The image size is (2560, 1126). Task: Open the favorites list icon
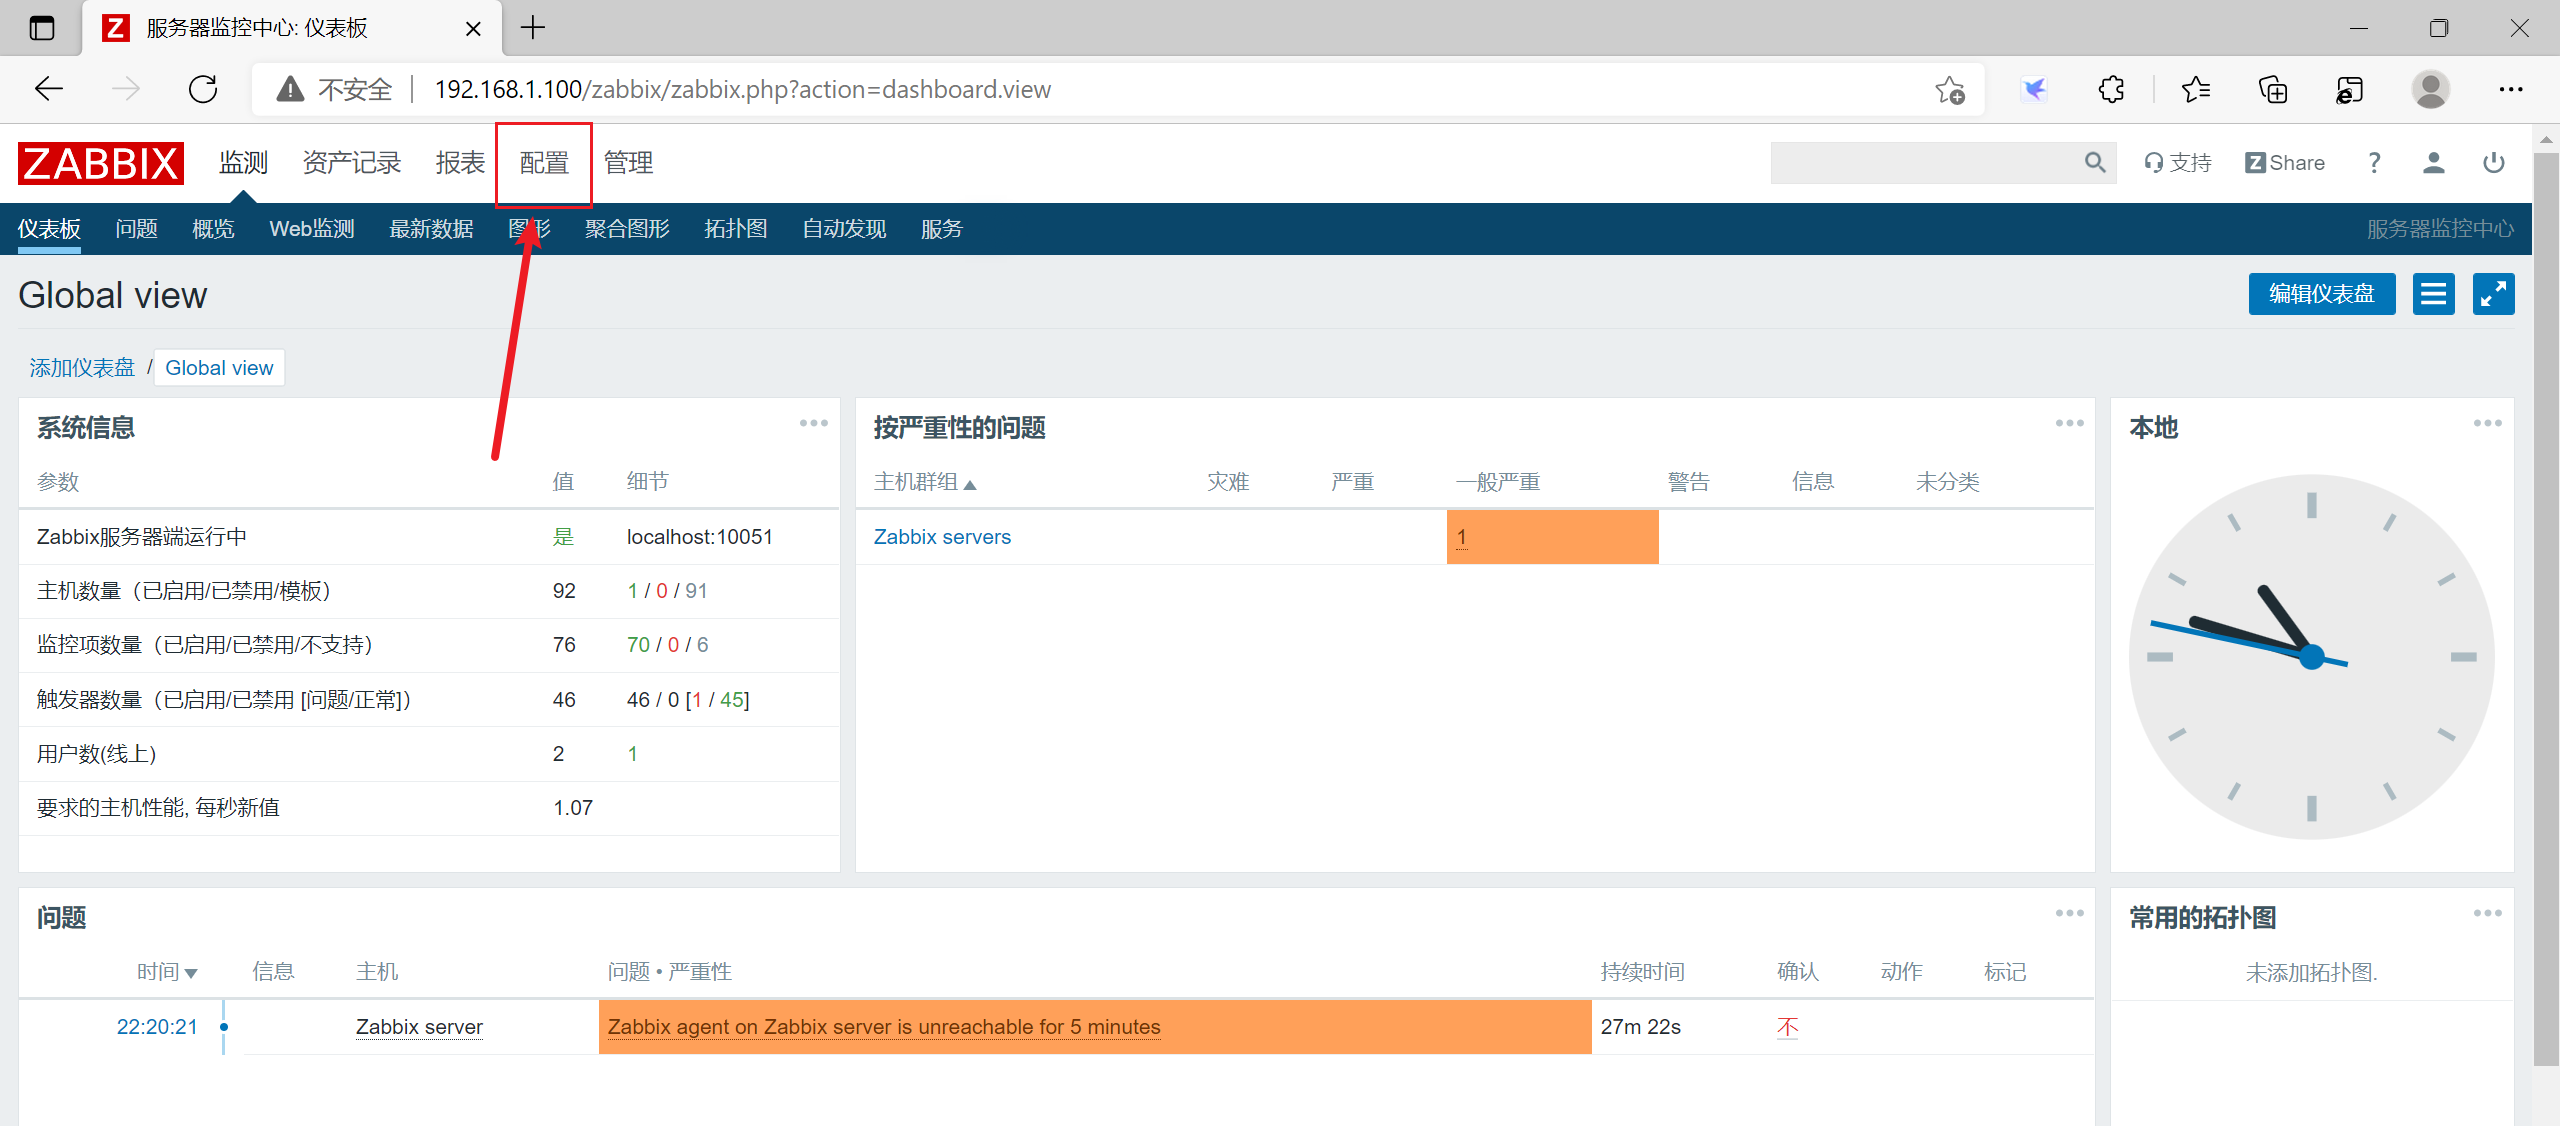[x=2196, y=89]
